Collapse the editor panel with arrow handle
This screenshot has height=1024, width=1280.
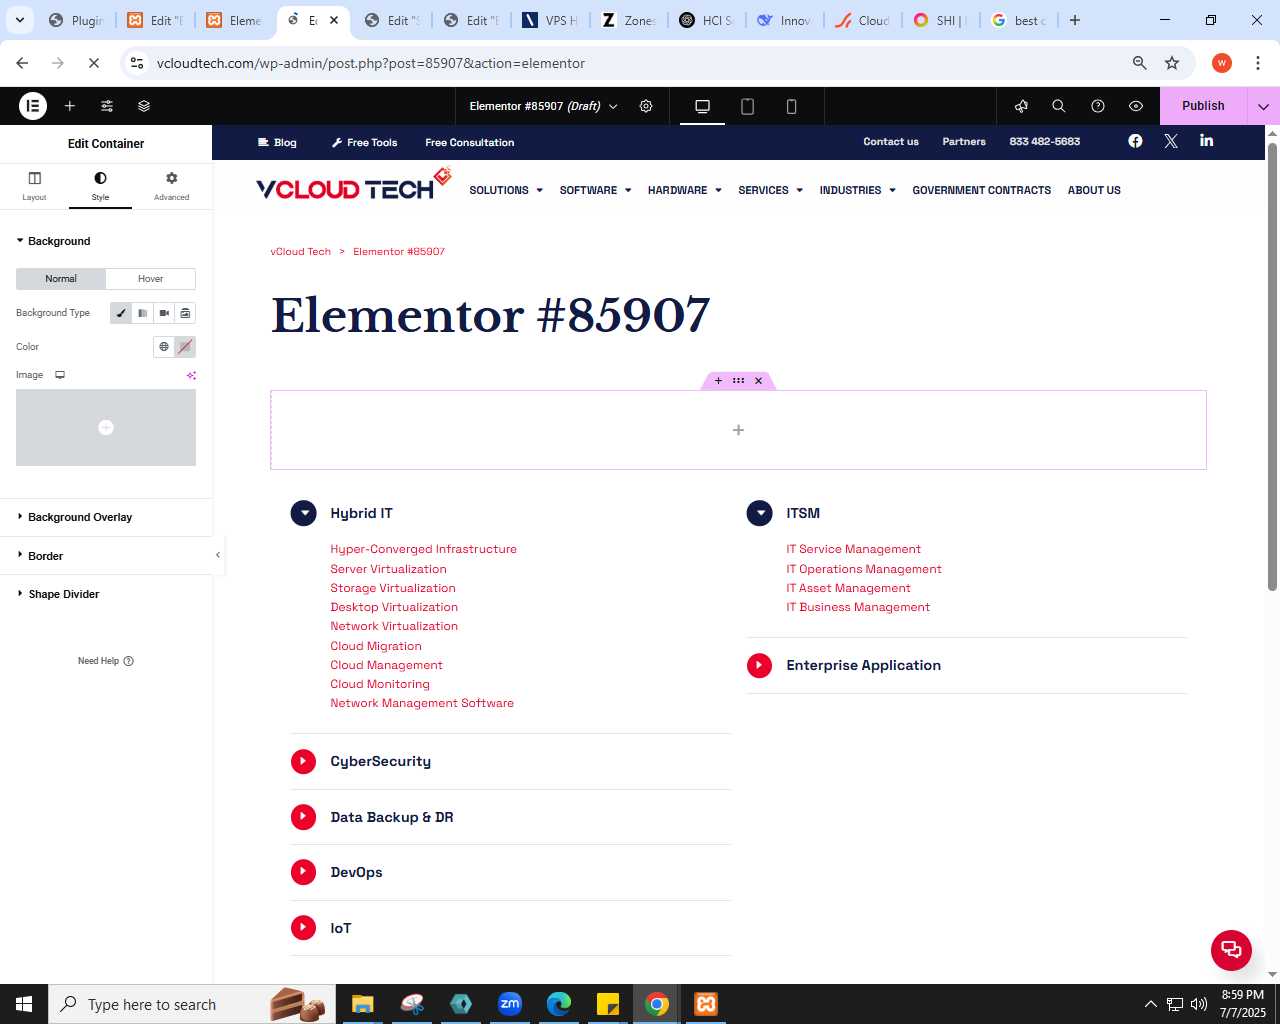tap(218, 555)
